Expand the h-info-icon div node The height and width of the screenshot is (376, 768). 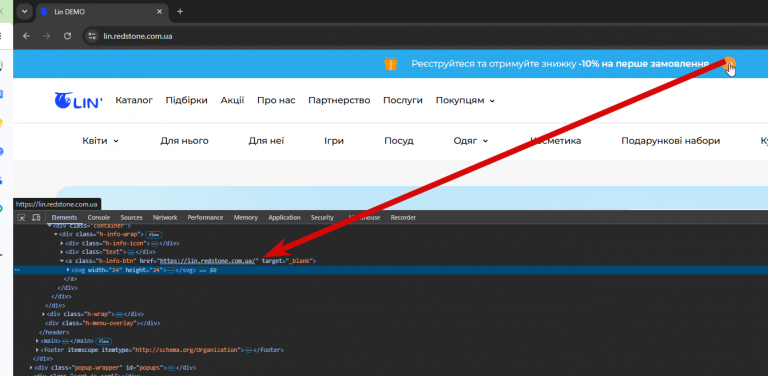click(62, 243)
